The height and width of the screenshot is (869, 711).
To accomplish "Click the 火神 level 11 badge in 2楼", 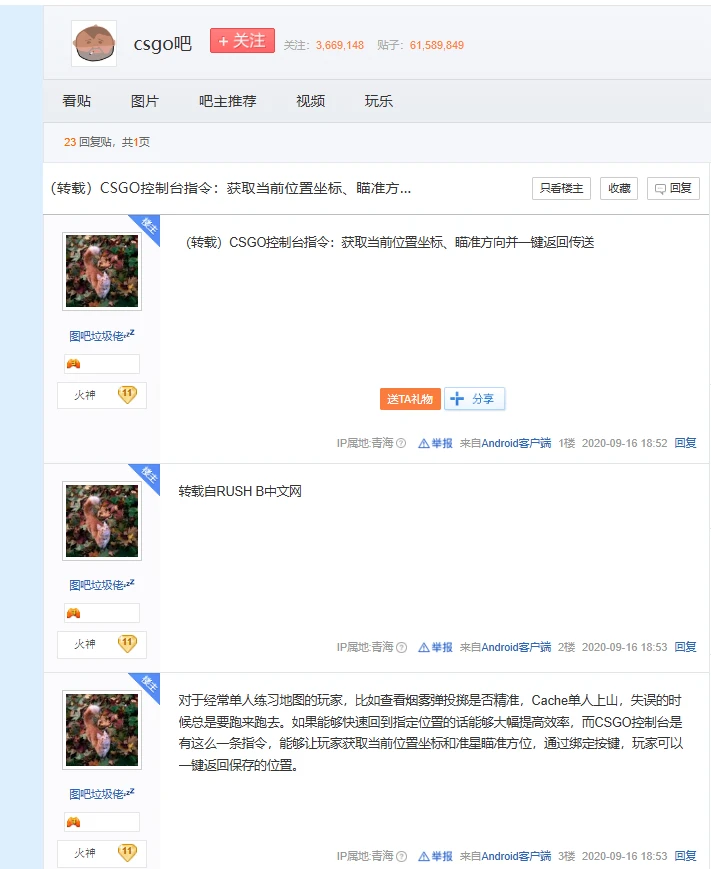I will [x=102, y=645].
